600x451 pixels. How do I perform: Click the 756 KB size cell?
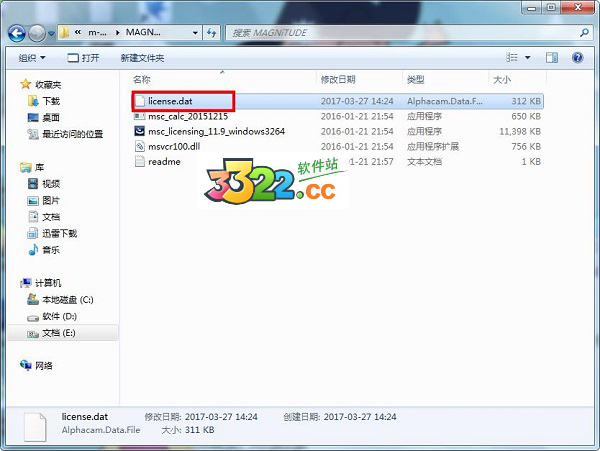pos(526,147)
